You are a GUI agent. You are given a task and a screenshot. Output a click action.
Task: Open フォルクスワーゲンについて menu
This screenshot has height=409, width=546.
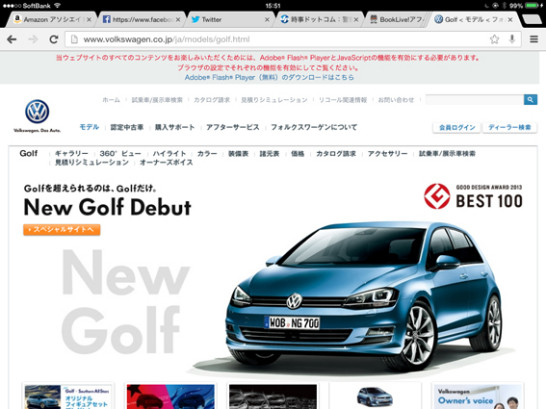314,127
